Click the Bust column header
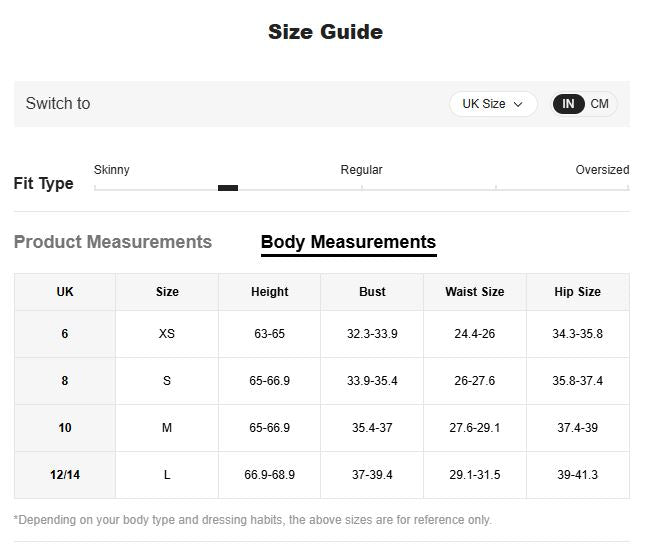Viewport: 646px width, 557px height. point(372,292)
